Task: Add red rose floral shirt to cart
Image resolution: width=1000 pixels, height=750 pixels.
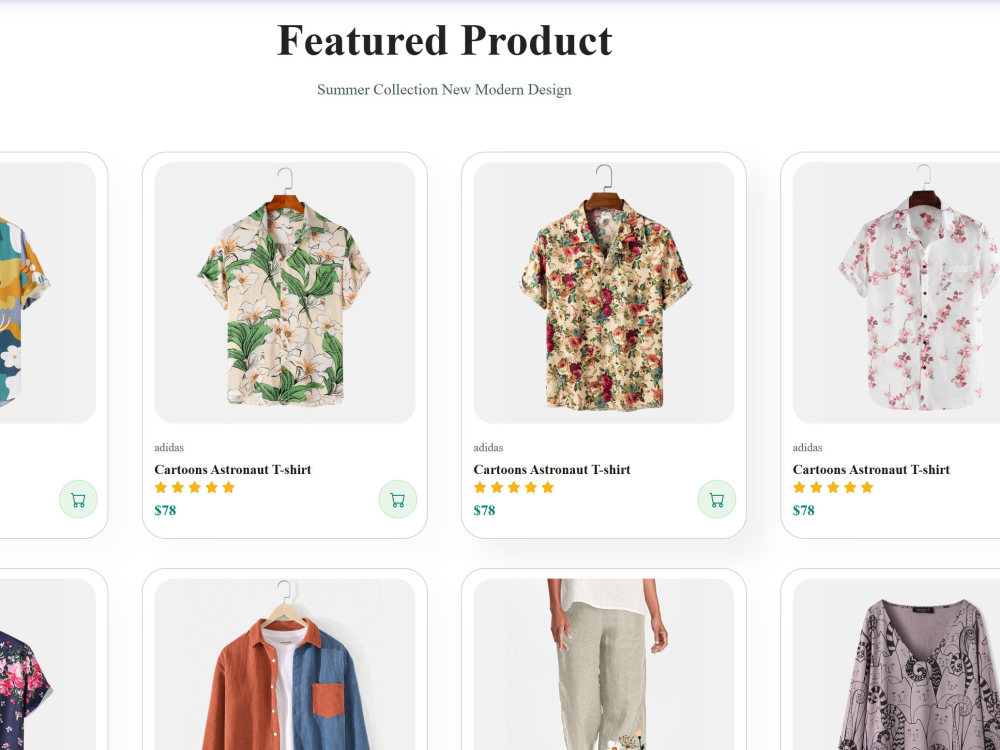Action: tap(716, 499)
